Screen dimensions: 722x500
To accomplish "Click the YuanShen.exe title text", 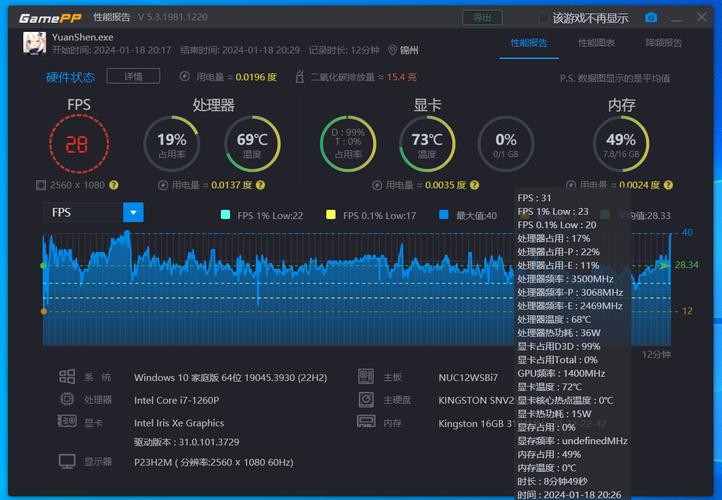I will pos(82,37).
